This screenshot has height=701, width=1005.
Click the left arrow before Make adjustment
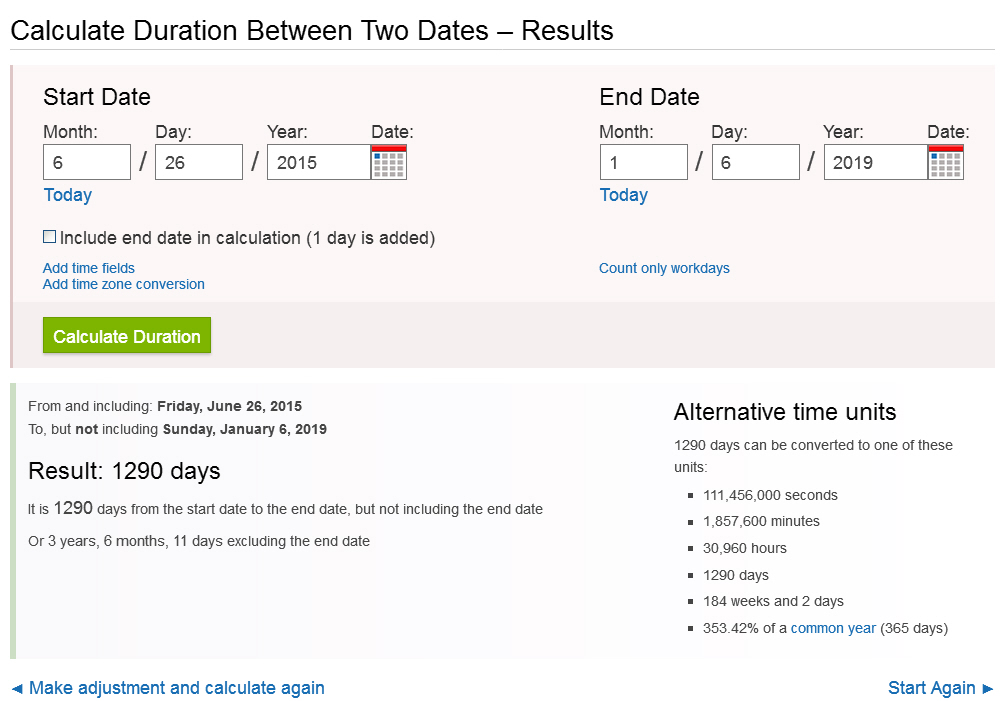point(17,688)
